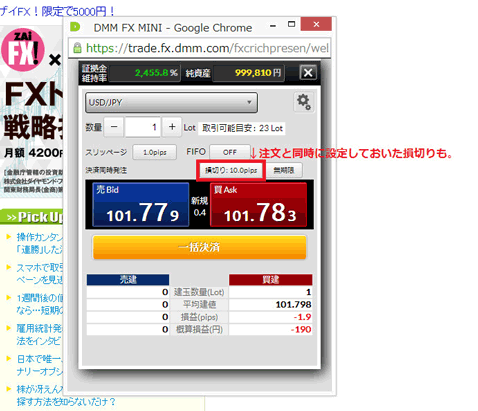Viewport: 478px width, 411px height.
Task: Click the green lock icon in address bar
Action: 77,48
